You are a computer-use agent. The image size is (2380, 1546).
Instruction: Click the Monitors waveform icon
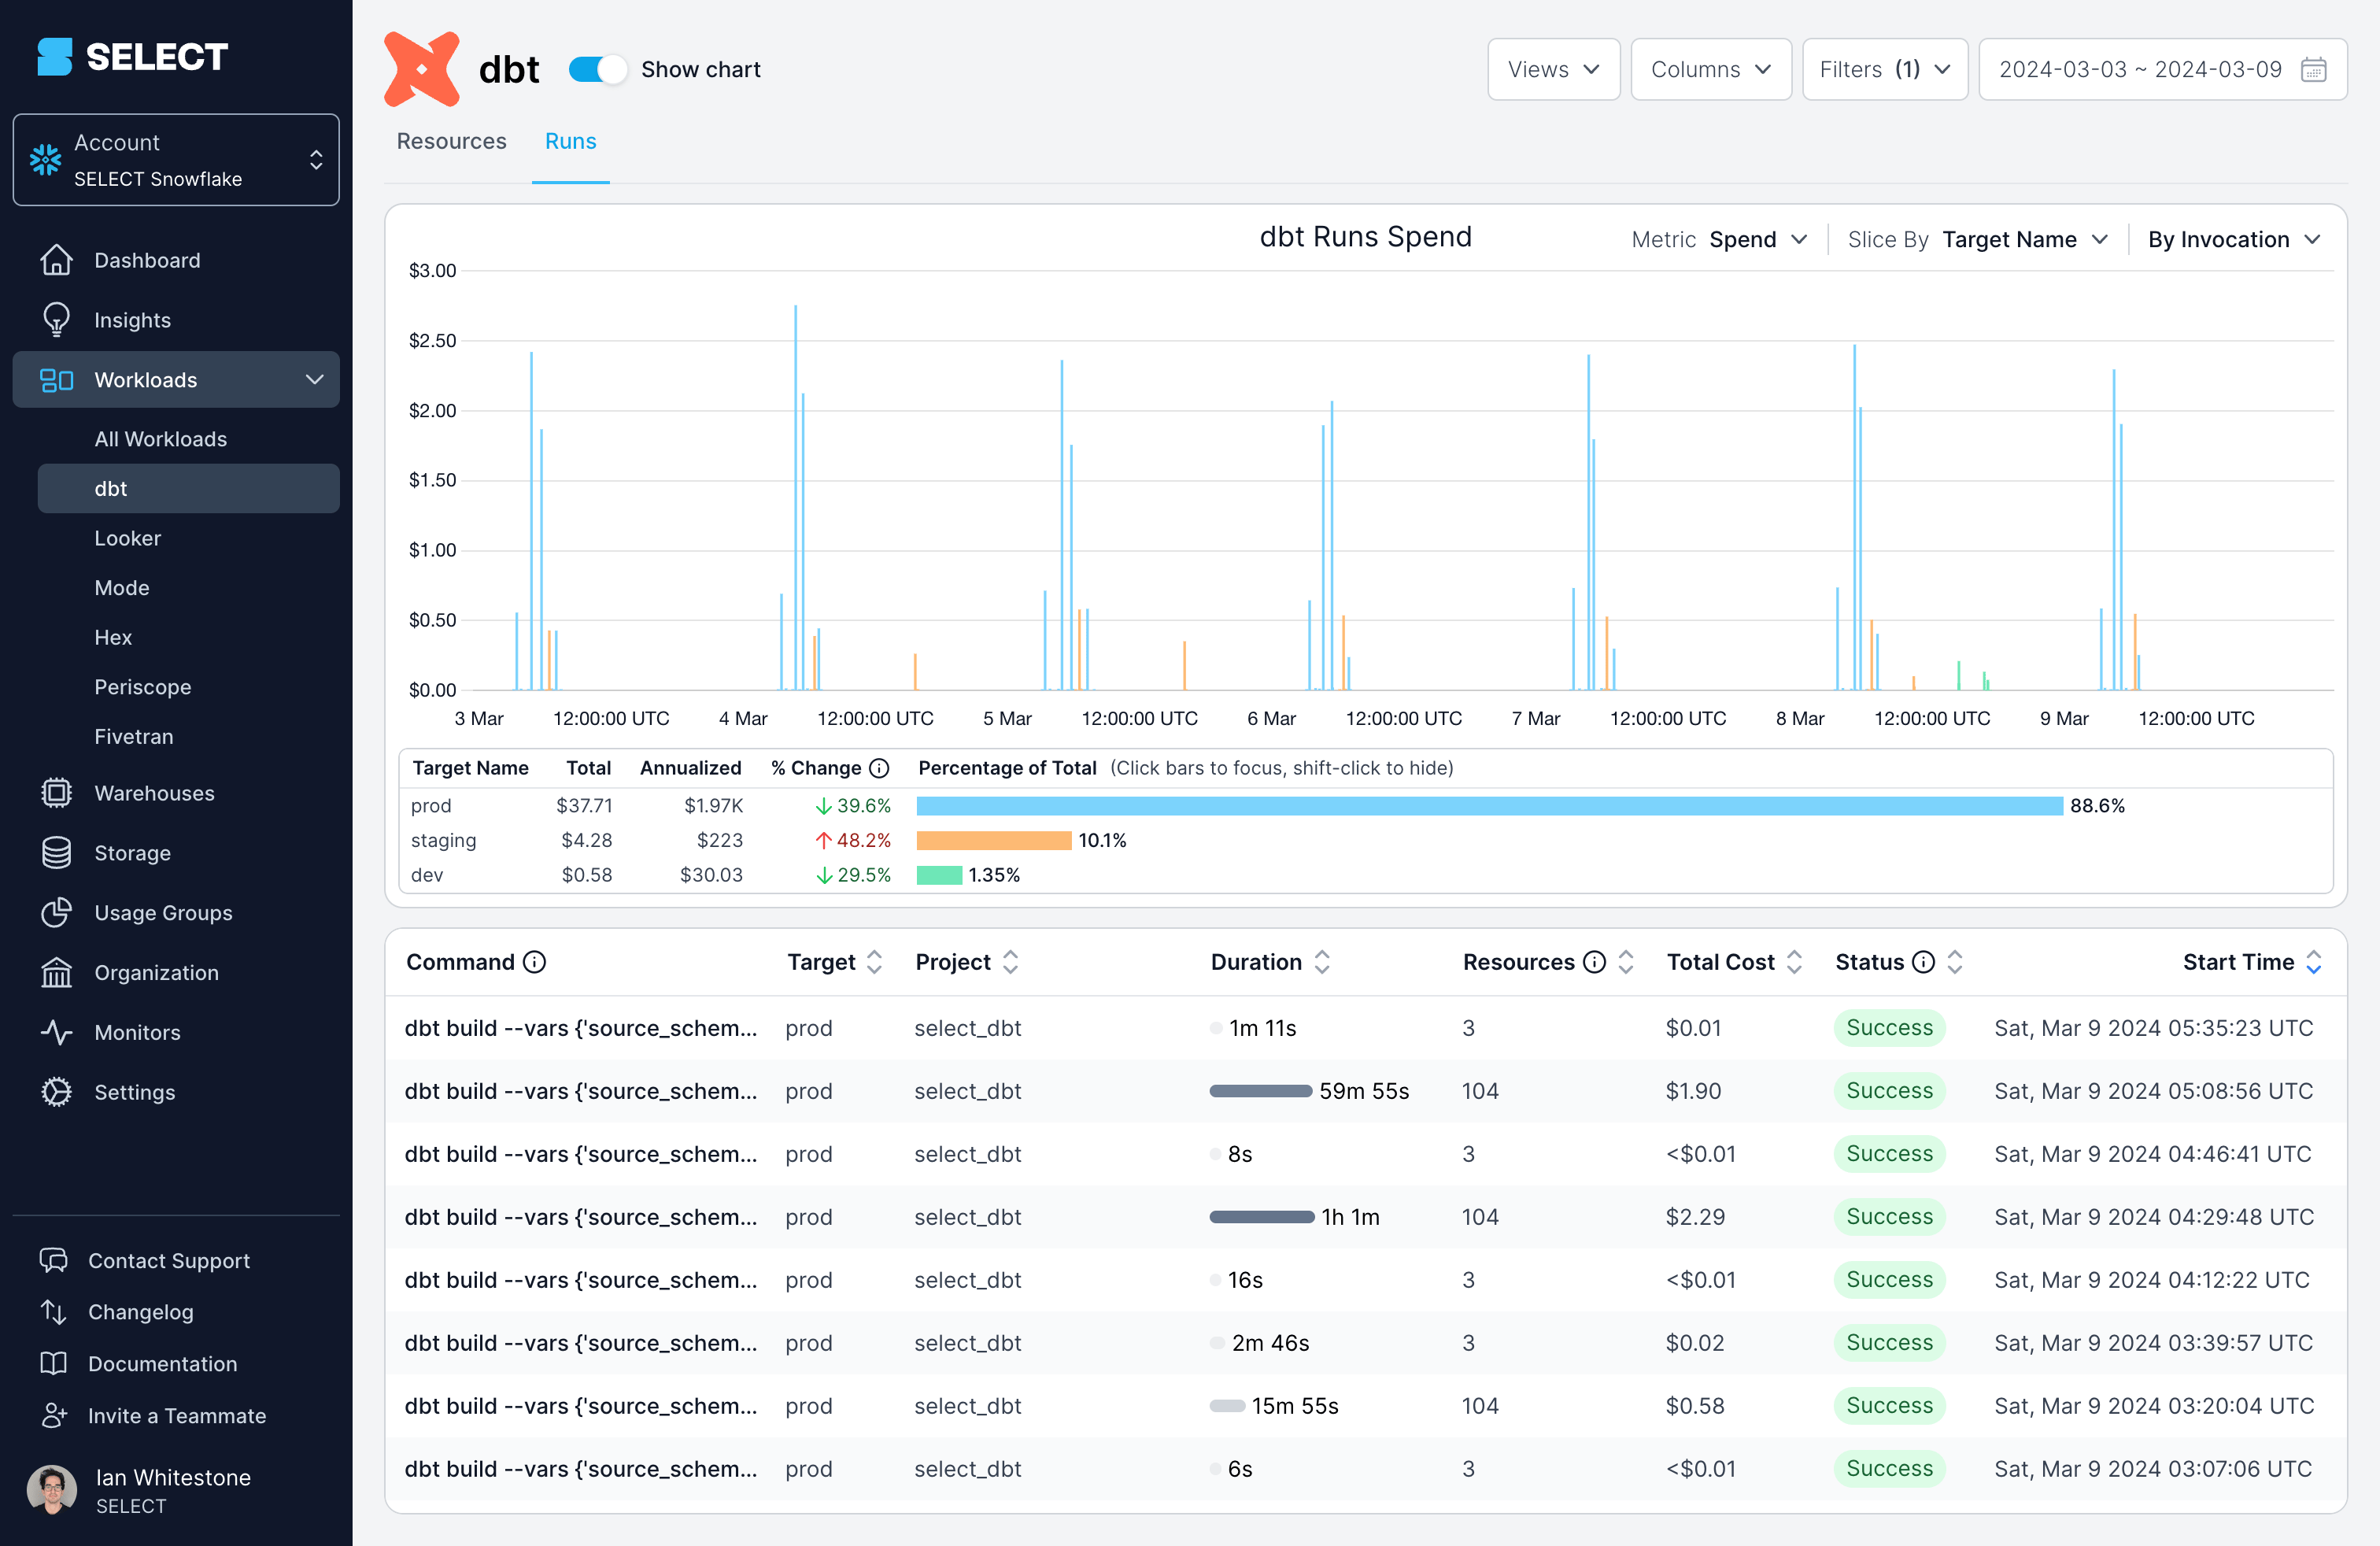tap(57, 1032)
